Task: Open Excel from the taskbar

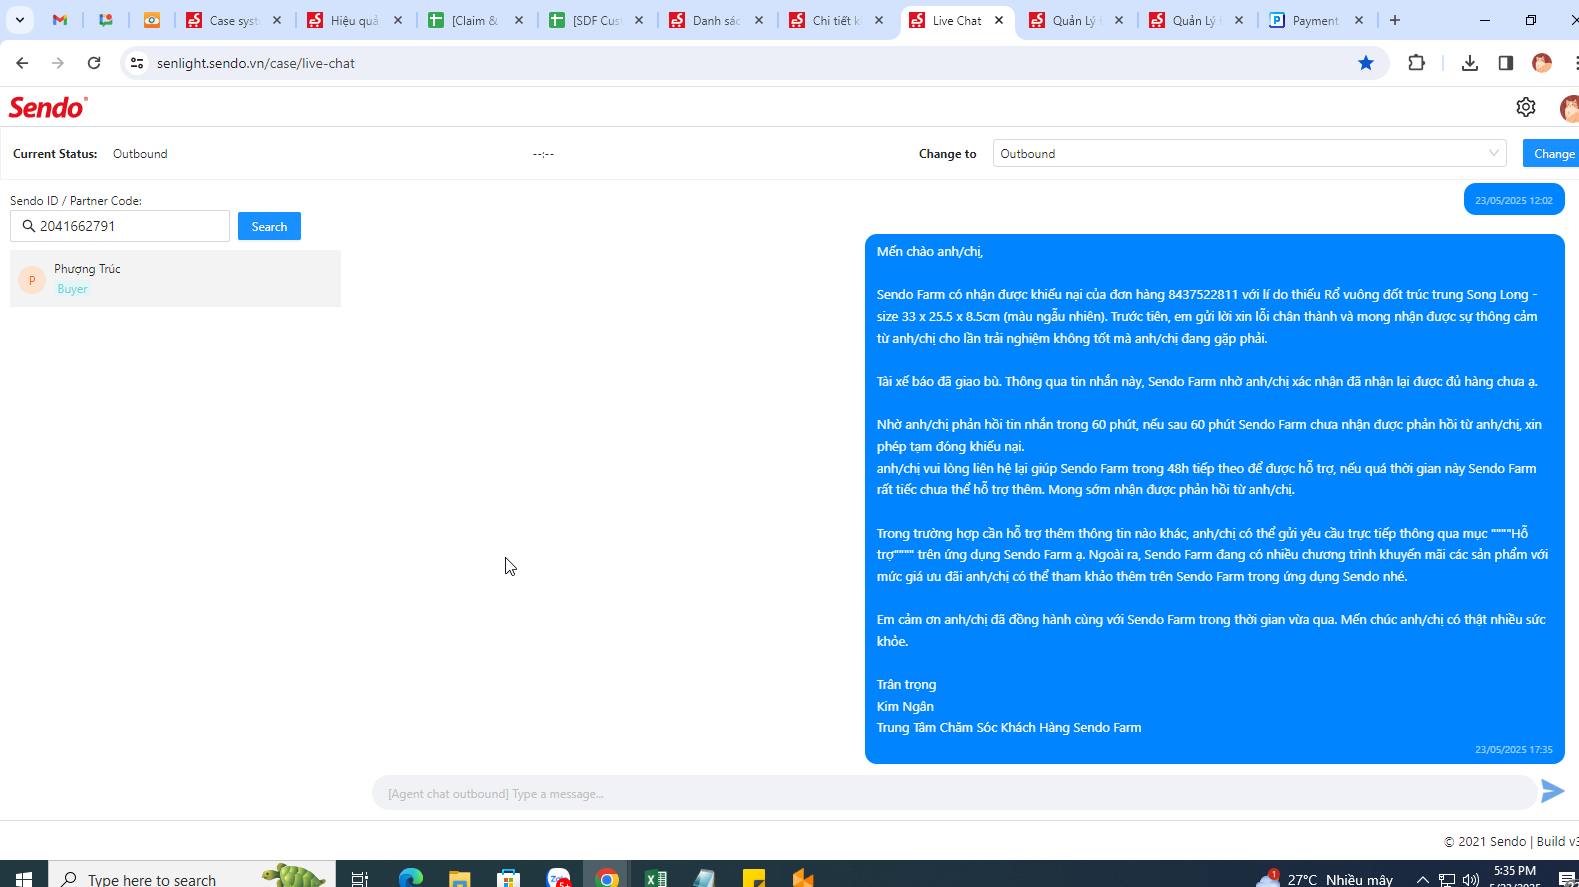Action: tap(656, 878)
